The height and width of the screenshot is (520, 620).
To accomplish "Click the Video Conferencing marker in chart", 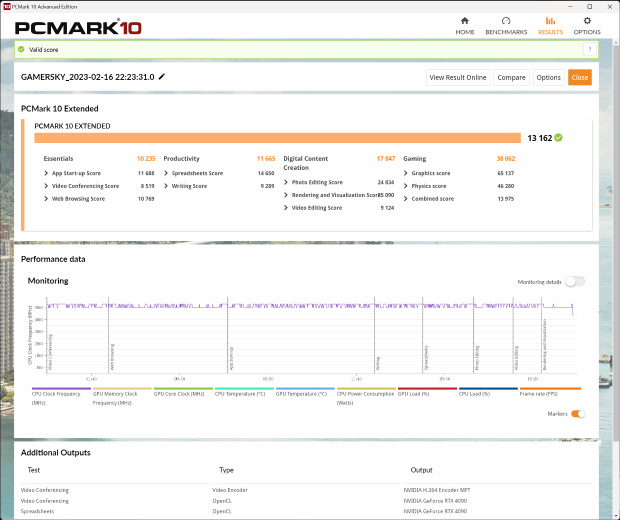I will point(50,352).
